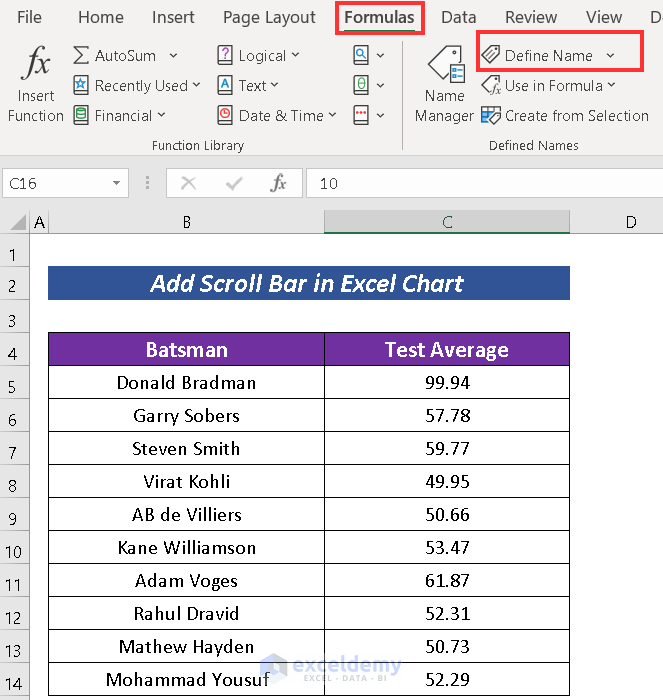Expand the Recently Used dropdown arrow

196,85
